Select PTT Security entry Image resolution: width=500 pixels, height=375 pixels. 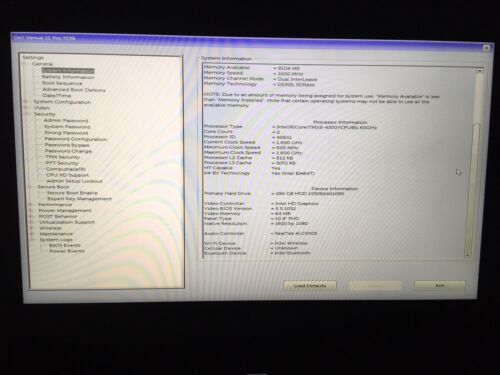point(62,163)
